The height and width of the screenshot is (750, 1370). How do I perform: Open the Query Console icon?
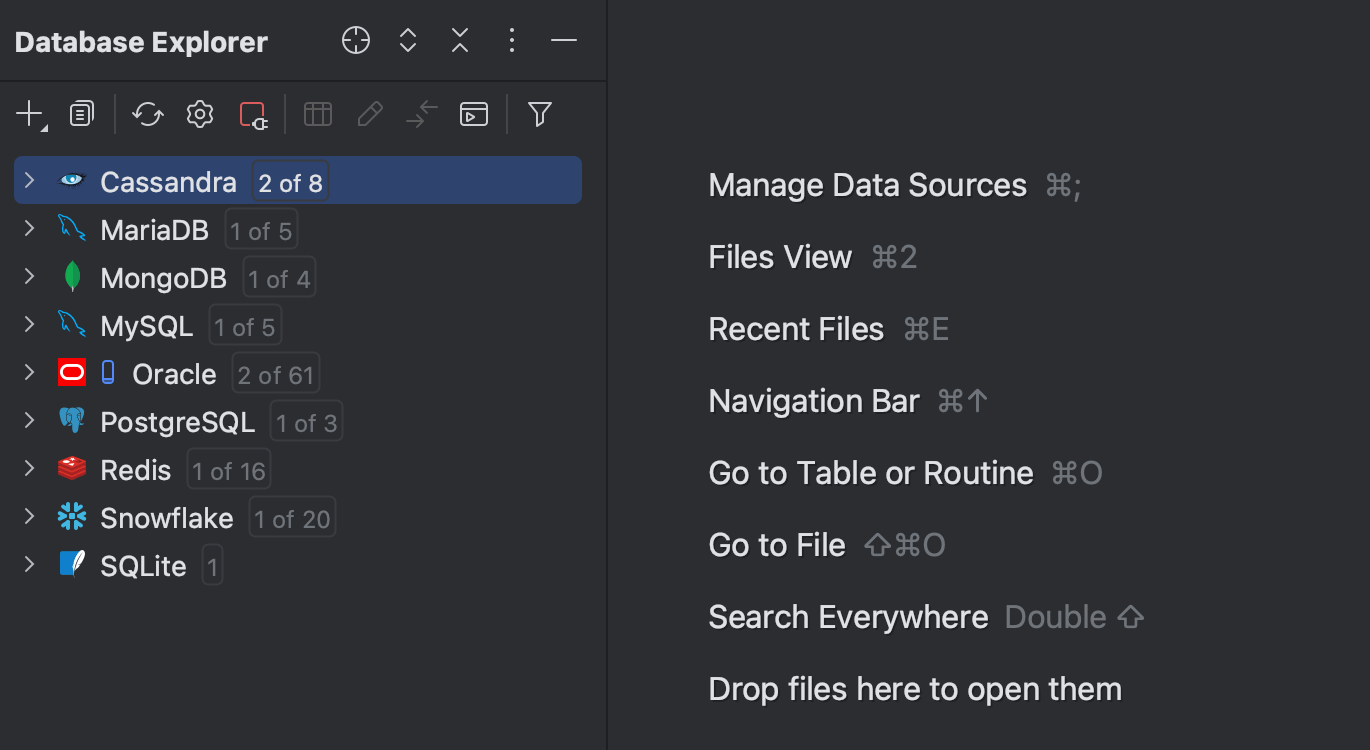(x=473, y=113)
